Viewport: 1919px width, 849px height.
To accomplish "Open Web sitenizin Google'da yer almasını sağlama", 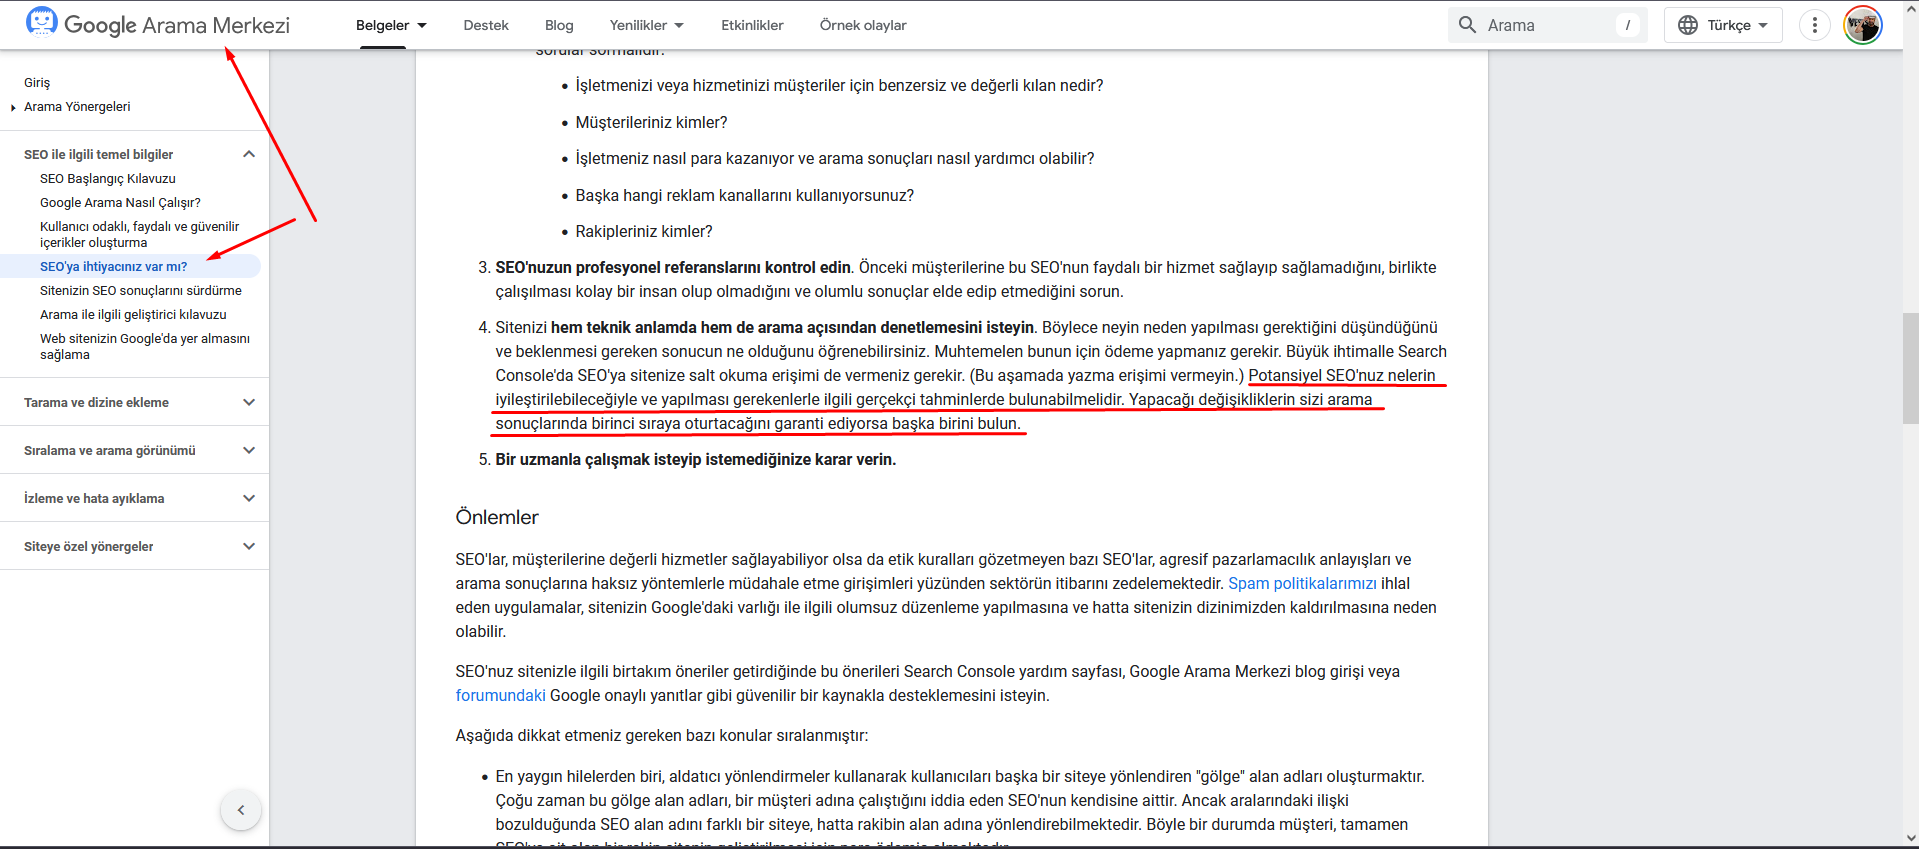I will [145, 346].
